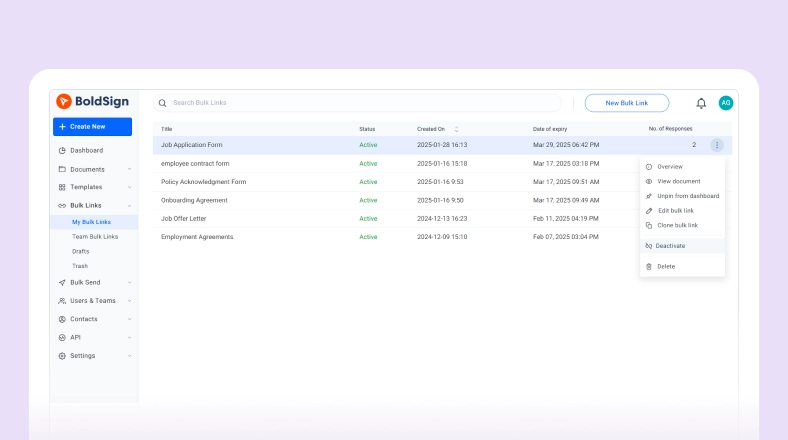The image size is (788, 440).
Task: Click the No. of Responses header
Action: click(670, 129)
